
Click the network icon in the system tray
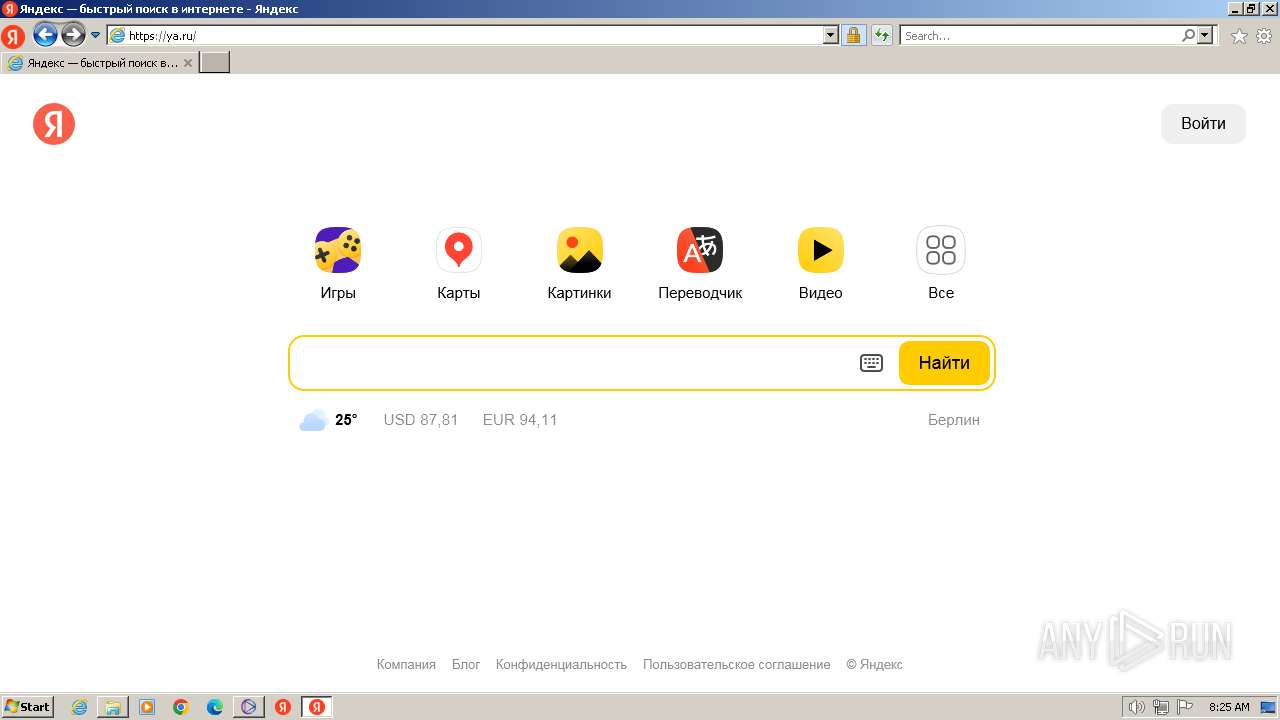(1161, 707)
